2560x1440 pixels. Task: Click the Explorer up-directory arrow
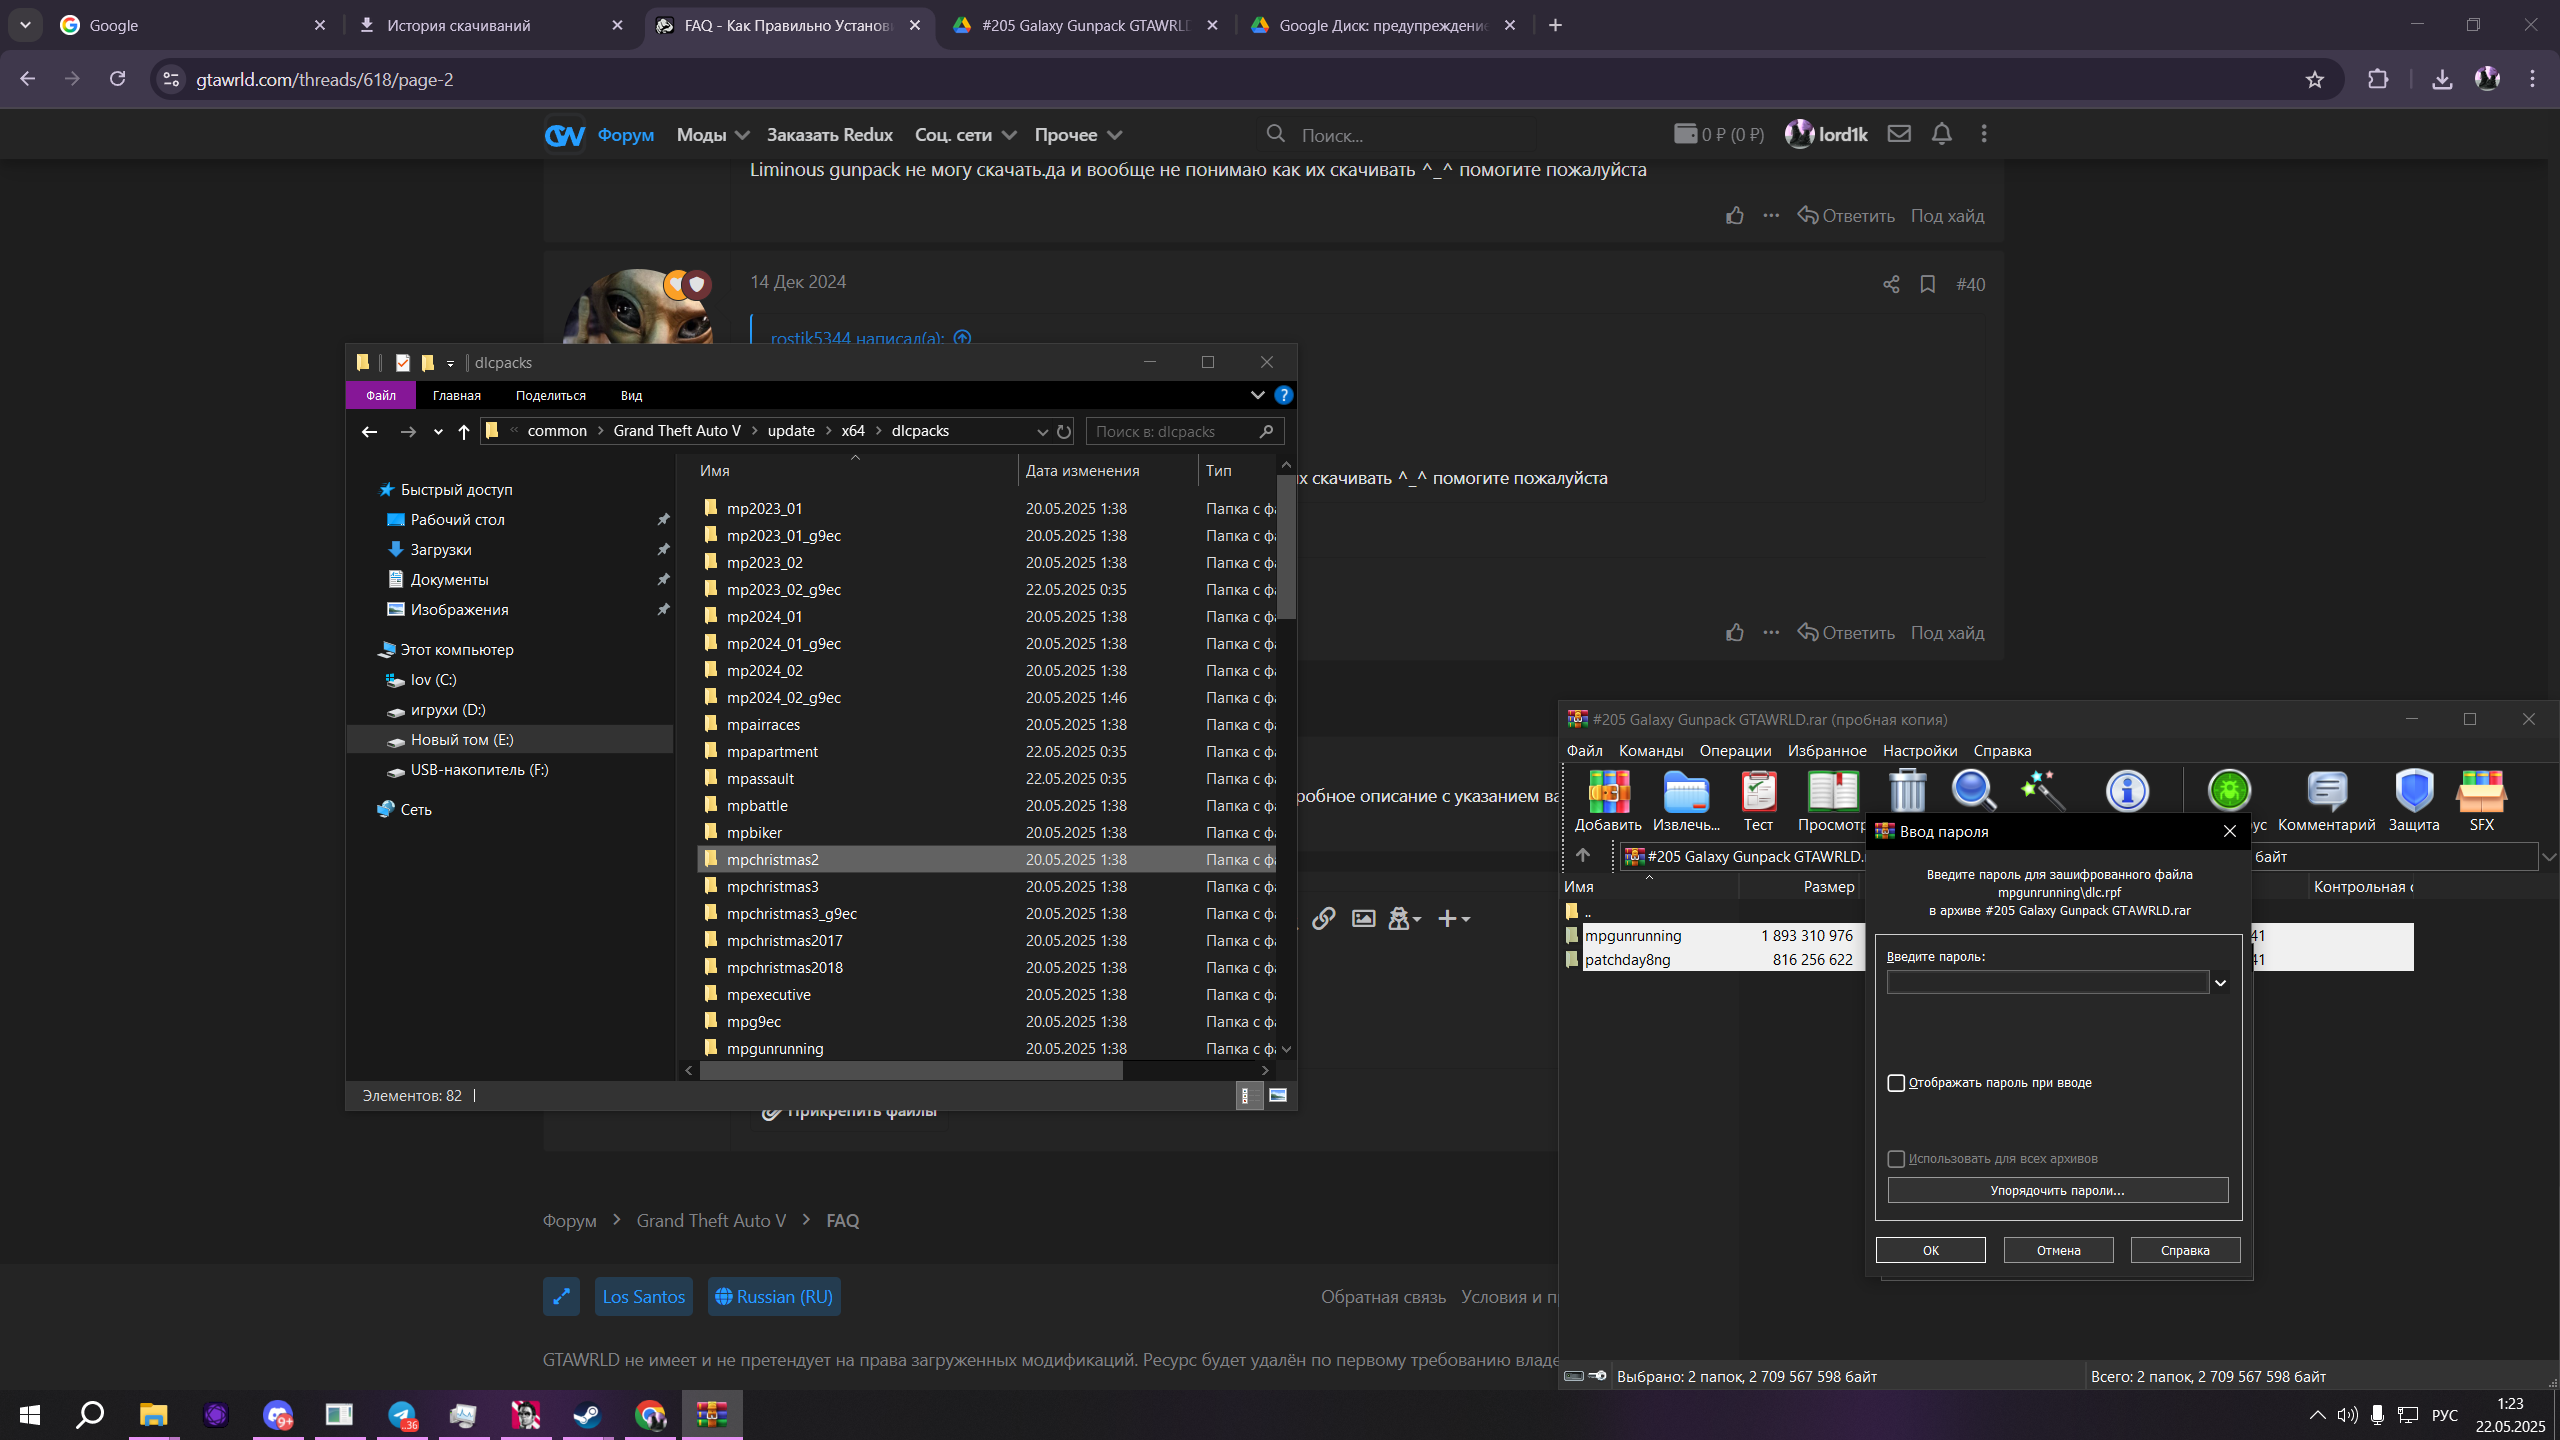(x=463, y=432)
